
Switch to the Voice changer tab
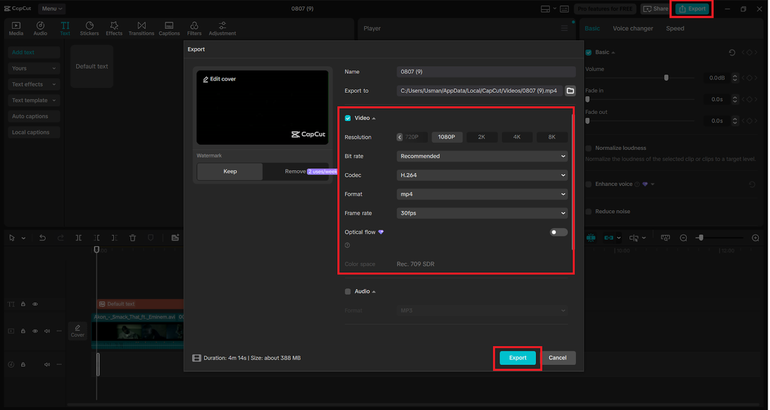(x=632, y=28)
